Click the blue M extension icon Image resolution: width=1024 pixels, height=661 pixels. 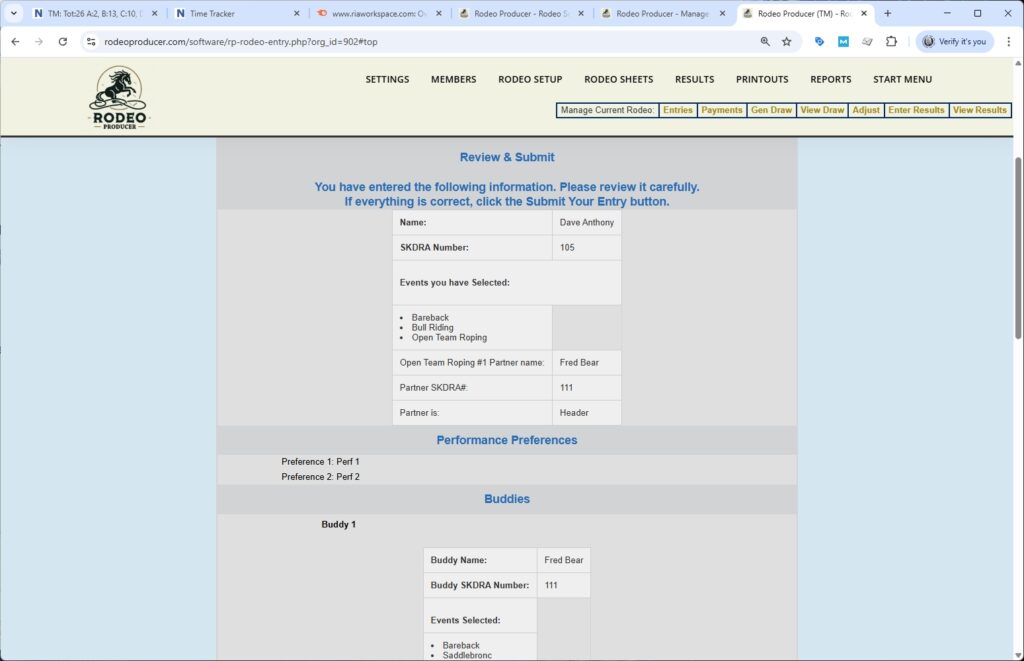pos(842,43)
